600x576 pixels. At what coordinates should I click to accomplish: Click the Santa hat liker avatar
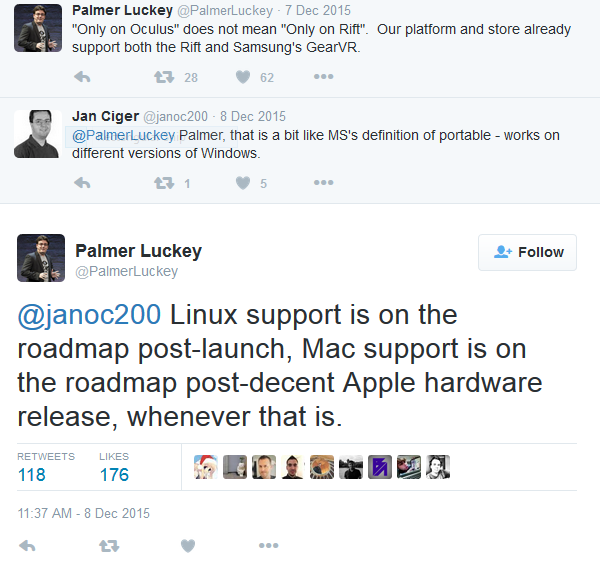coord(206,466)
